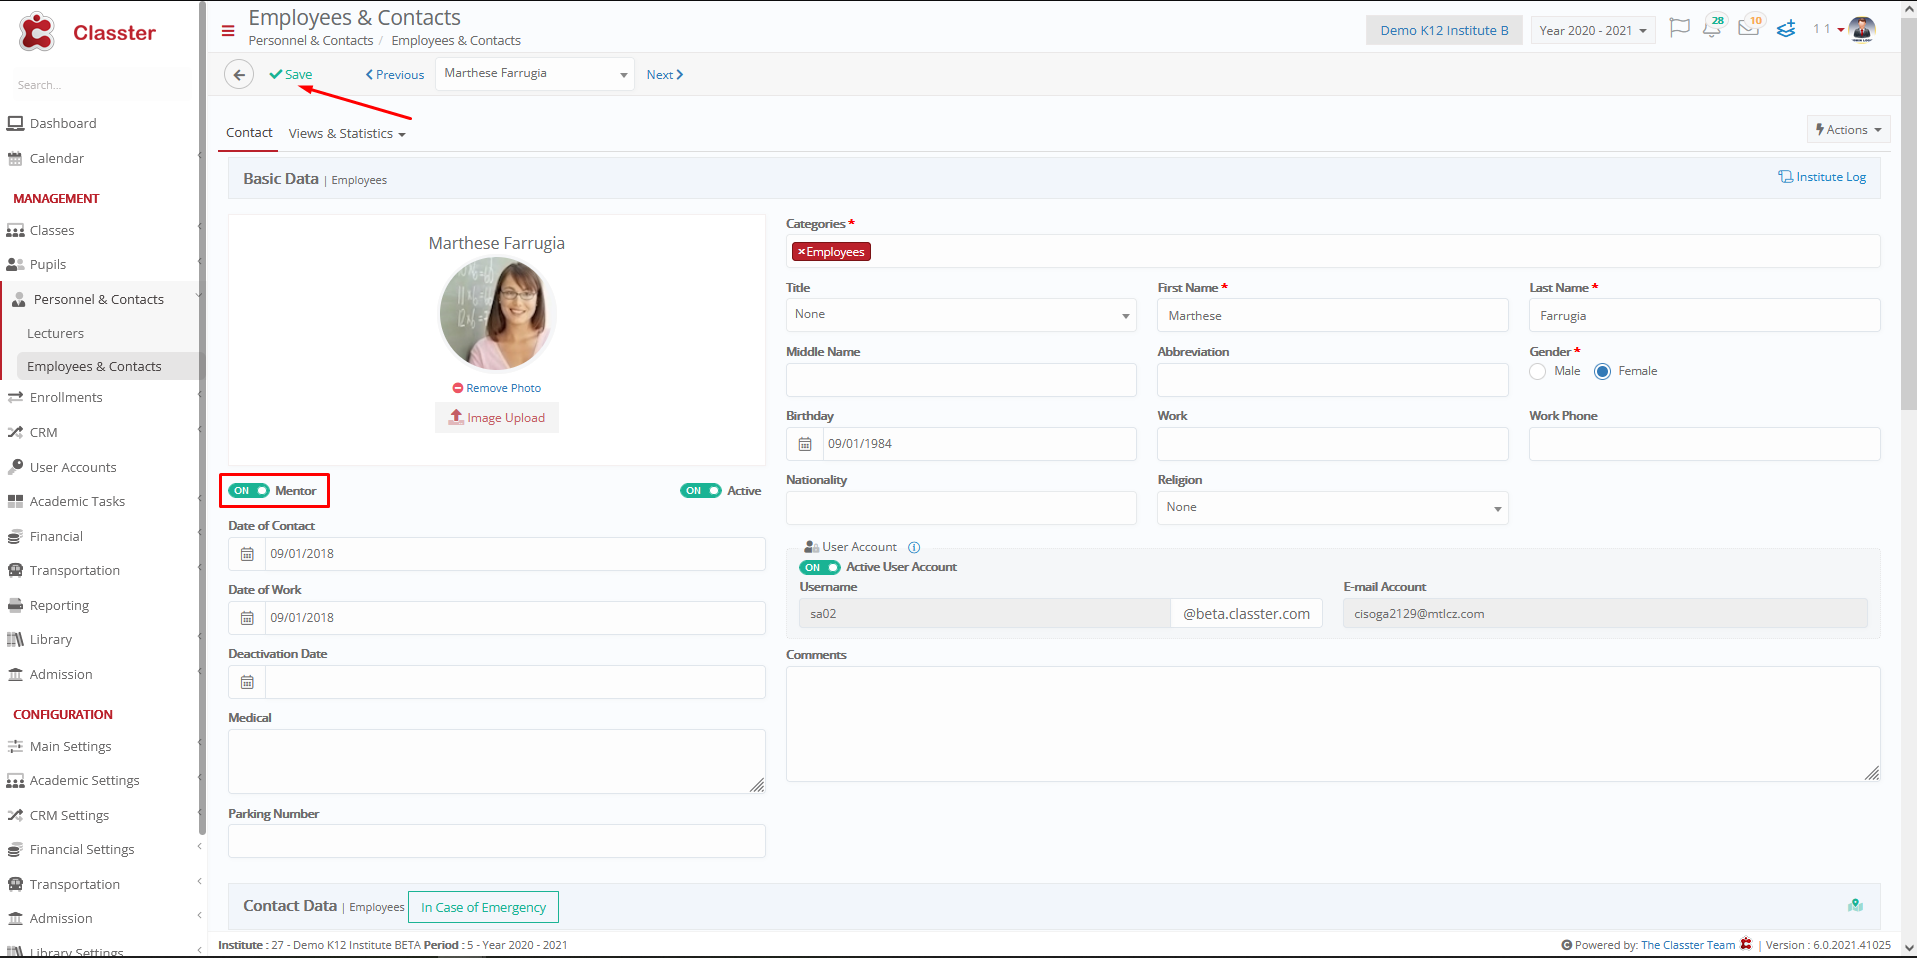This screenshot has height=958, width=1917.
Task: Expand Academic Tasks in sidebar
Action: [77, 502]
